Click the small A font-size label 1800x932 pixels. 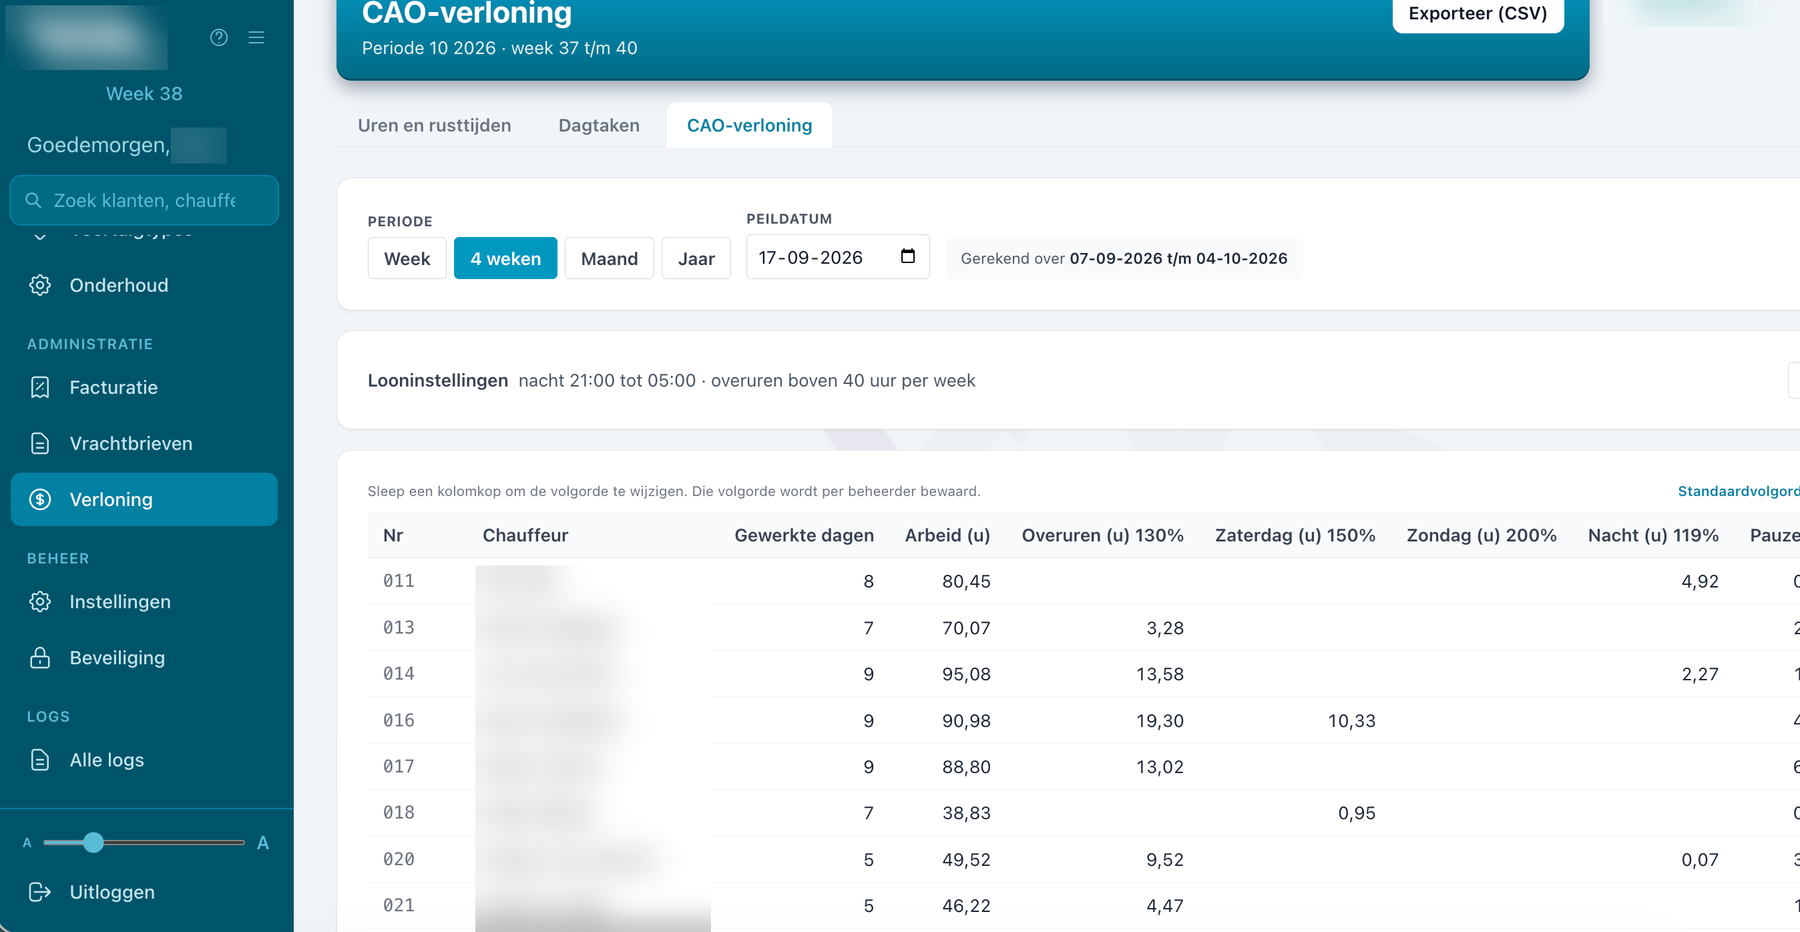click(x=27, y=843)
